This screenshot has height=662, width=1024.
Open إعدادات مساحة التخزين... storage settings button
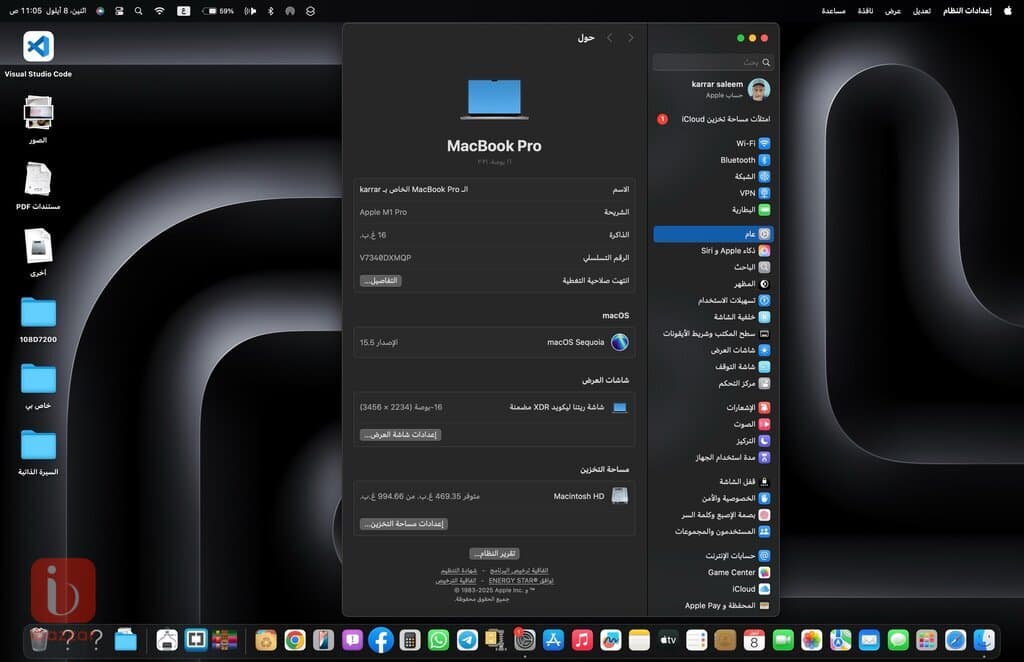404,524
